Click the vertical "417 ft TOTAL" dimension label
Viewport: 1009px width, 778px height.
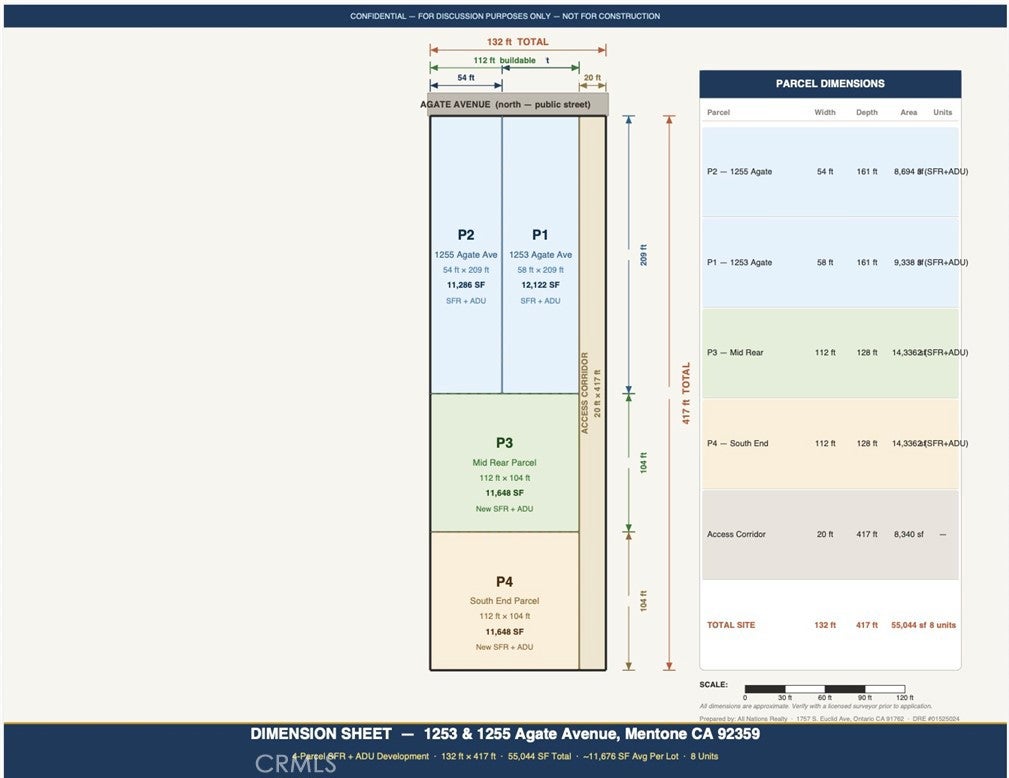coord(686,393)
